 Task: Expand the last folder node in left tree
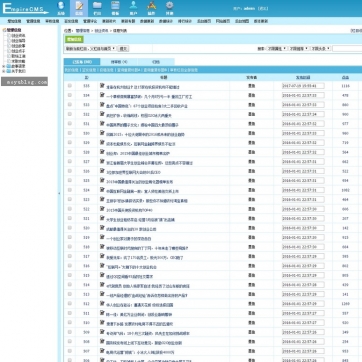point(4,71)
